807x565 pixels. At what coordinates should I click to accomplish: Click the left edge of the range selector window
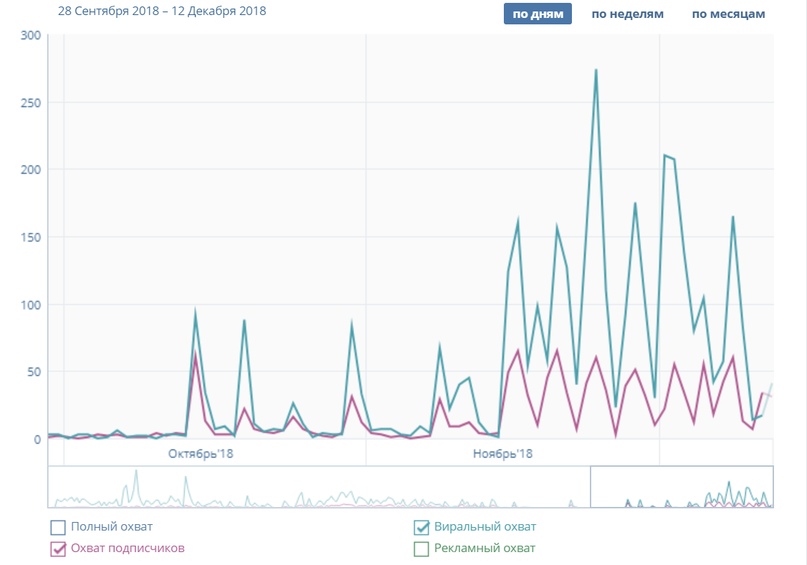(591, 487)
